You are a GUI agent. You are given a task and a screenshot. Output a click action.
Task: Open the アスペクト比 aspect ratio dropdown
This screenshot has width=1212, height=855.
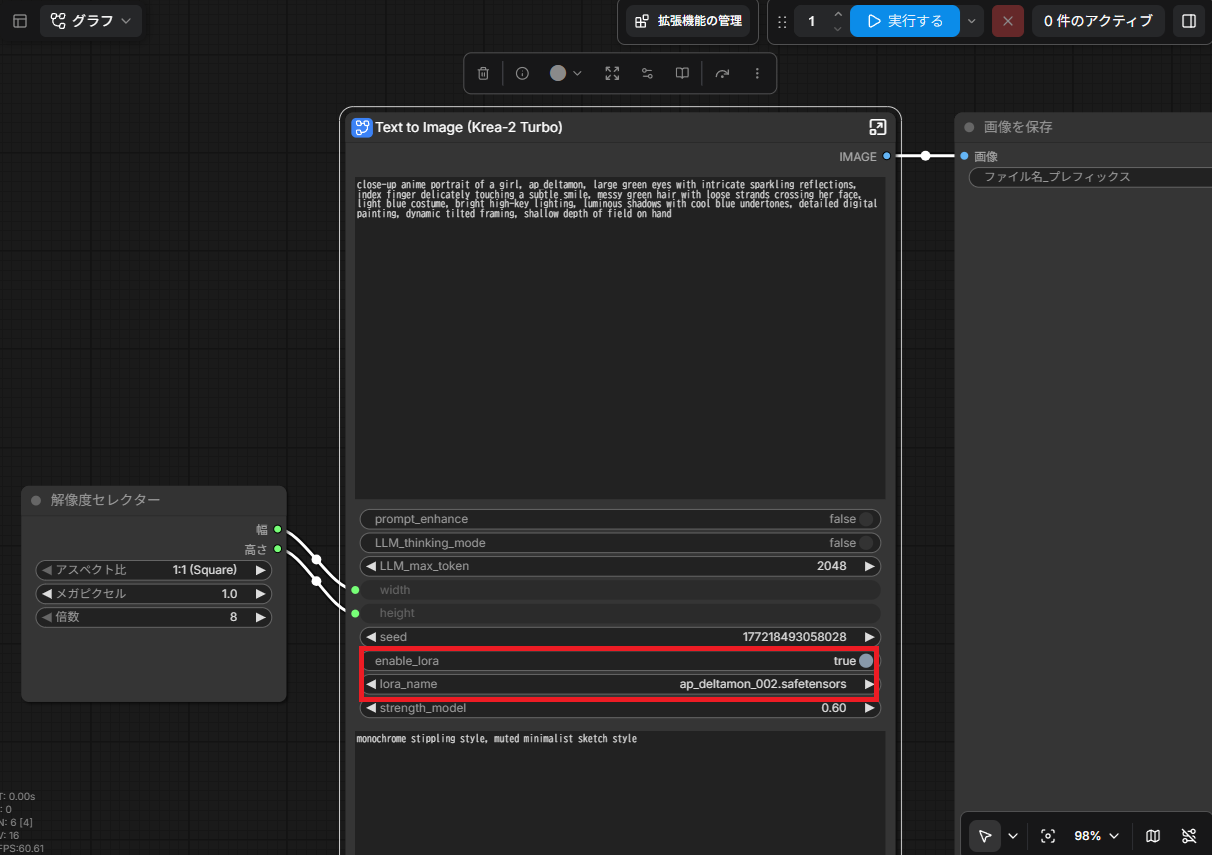[153, 570]
